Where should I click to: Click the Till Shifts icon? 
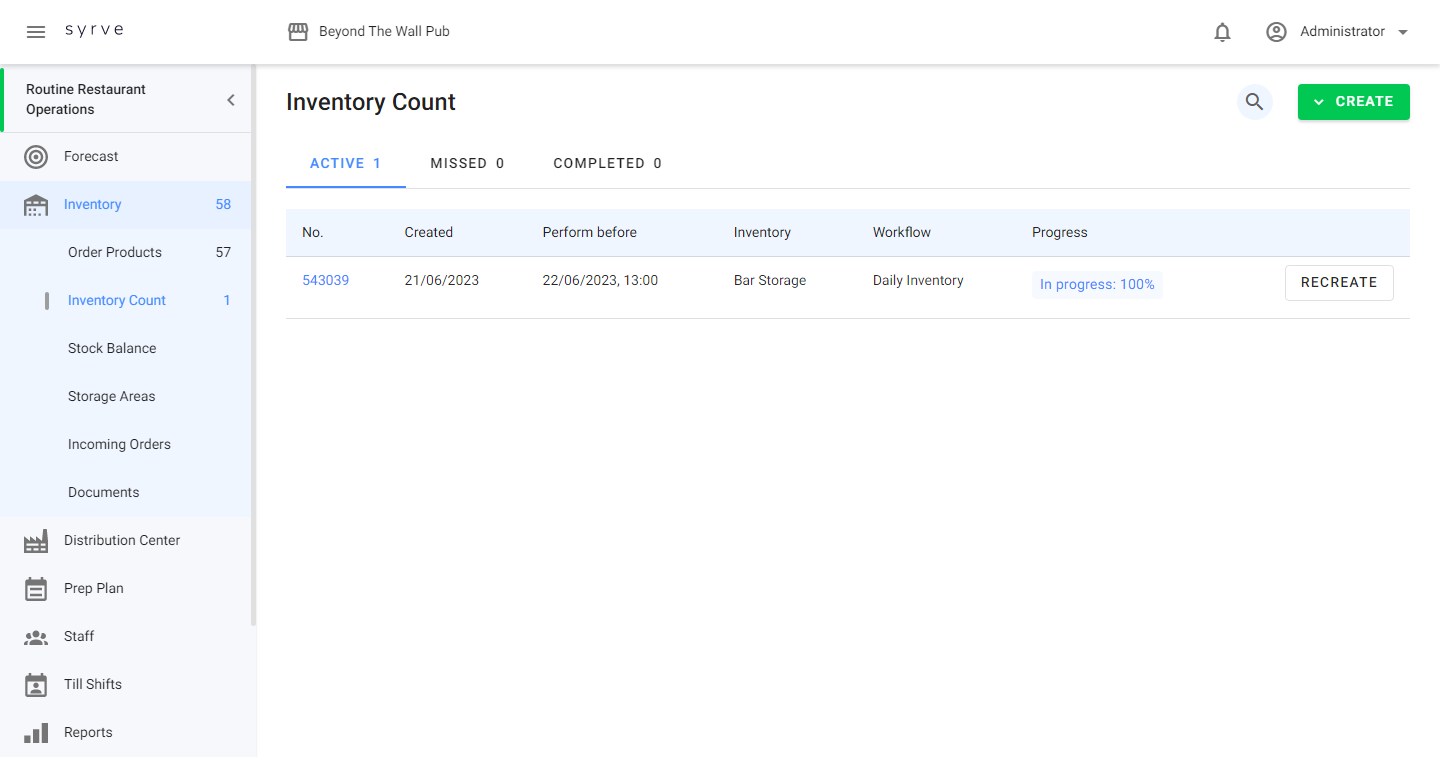pos(36,685)
